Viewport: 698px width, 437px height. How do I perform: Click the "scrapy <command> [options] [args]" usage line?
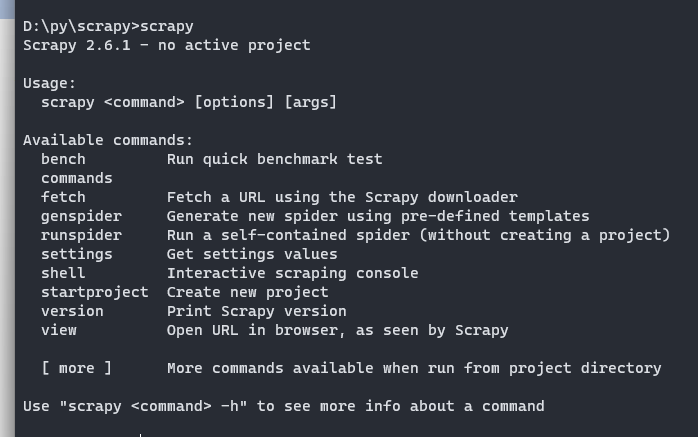(189, 102)
